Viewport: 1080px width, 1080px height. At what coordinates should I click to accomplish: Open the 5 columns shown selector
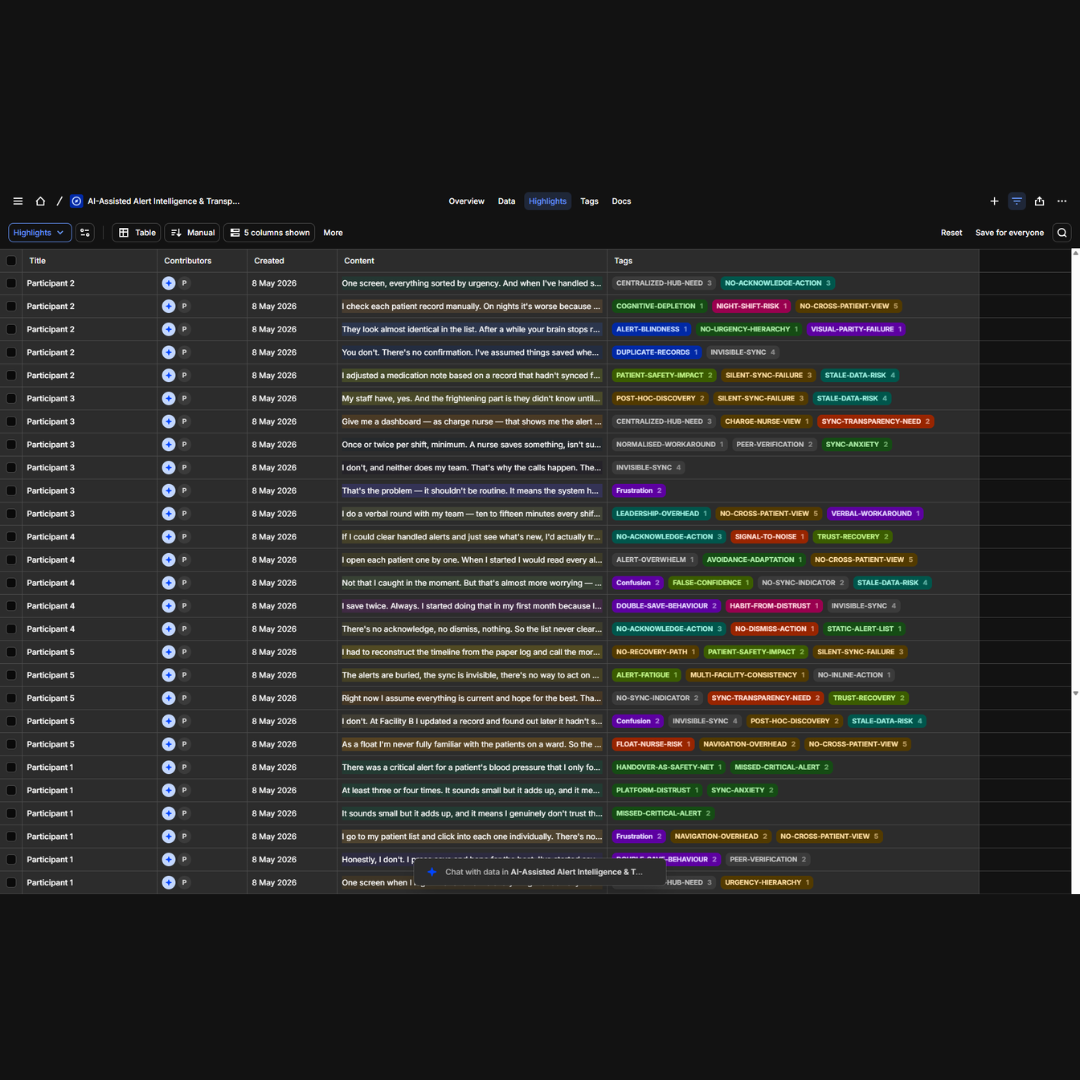click(x=269, y=233)
